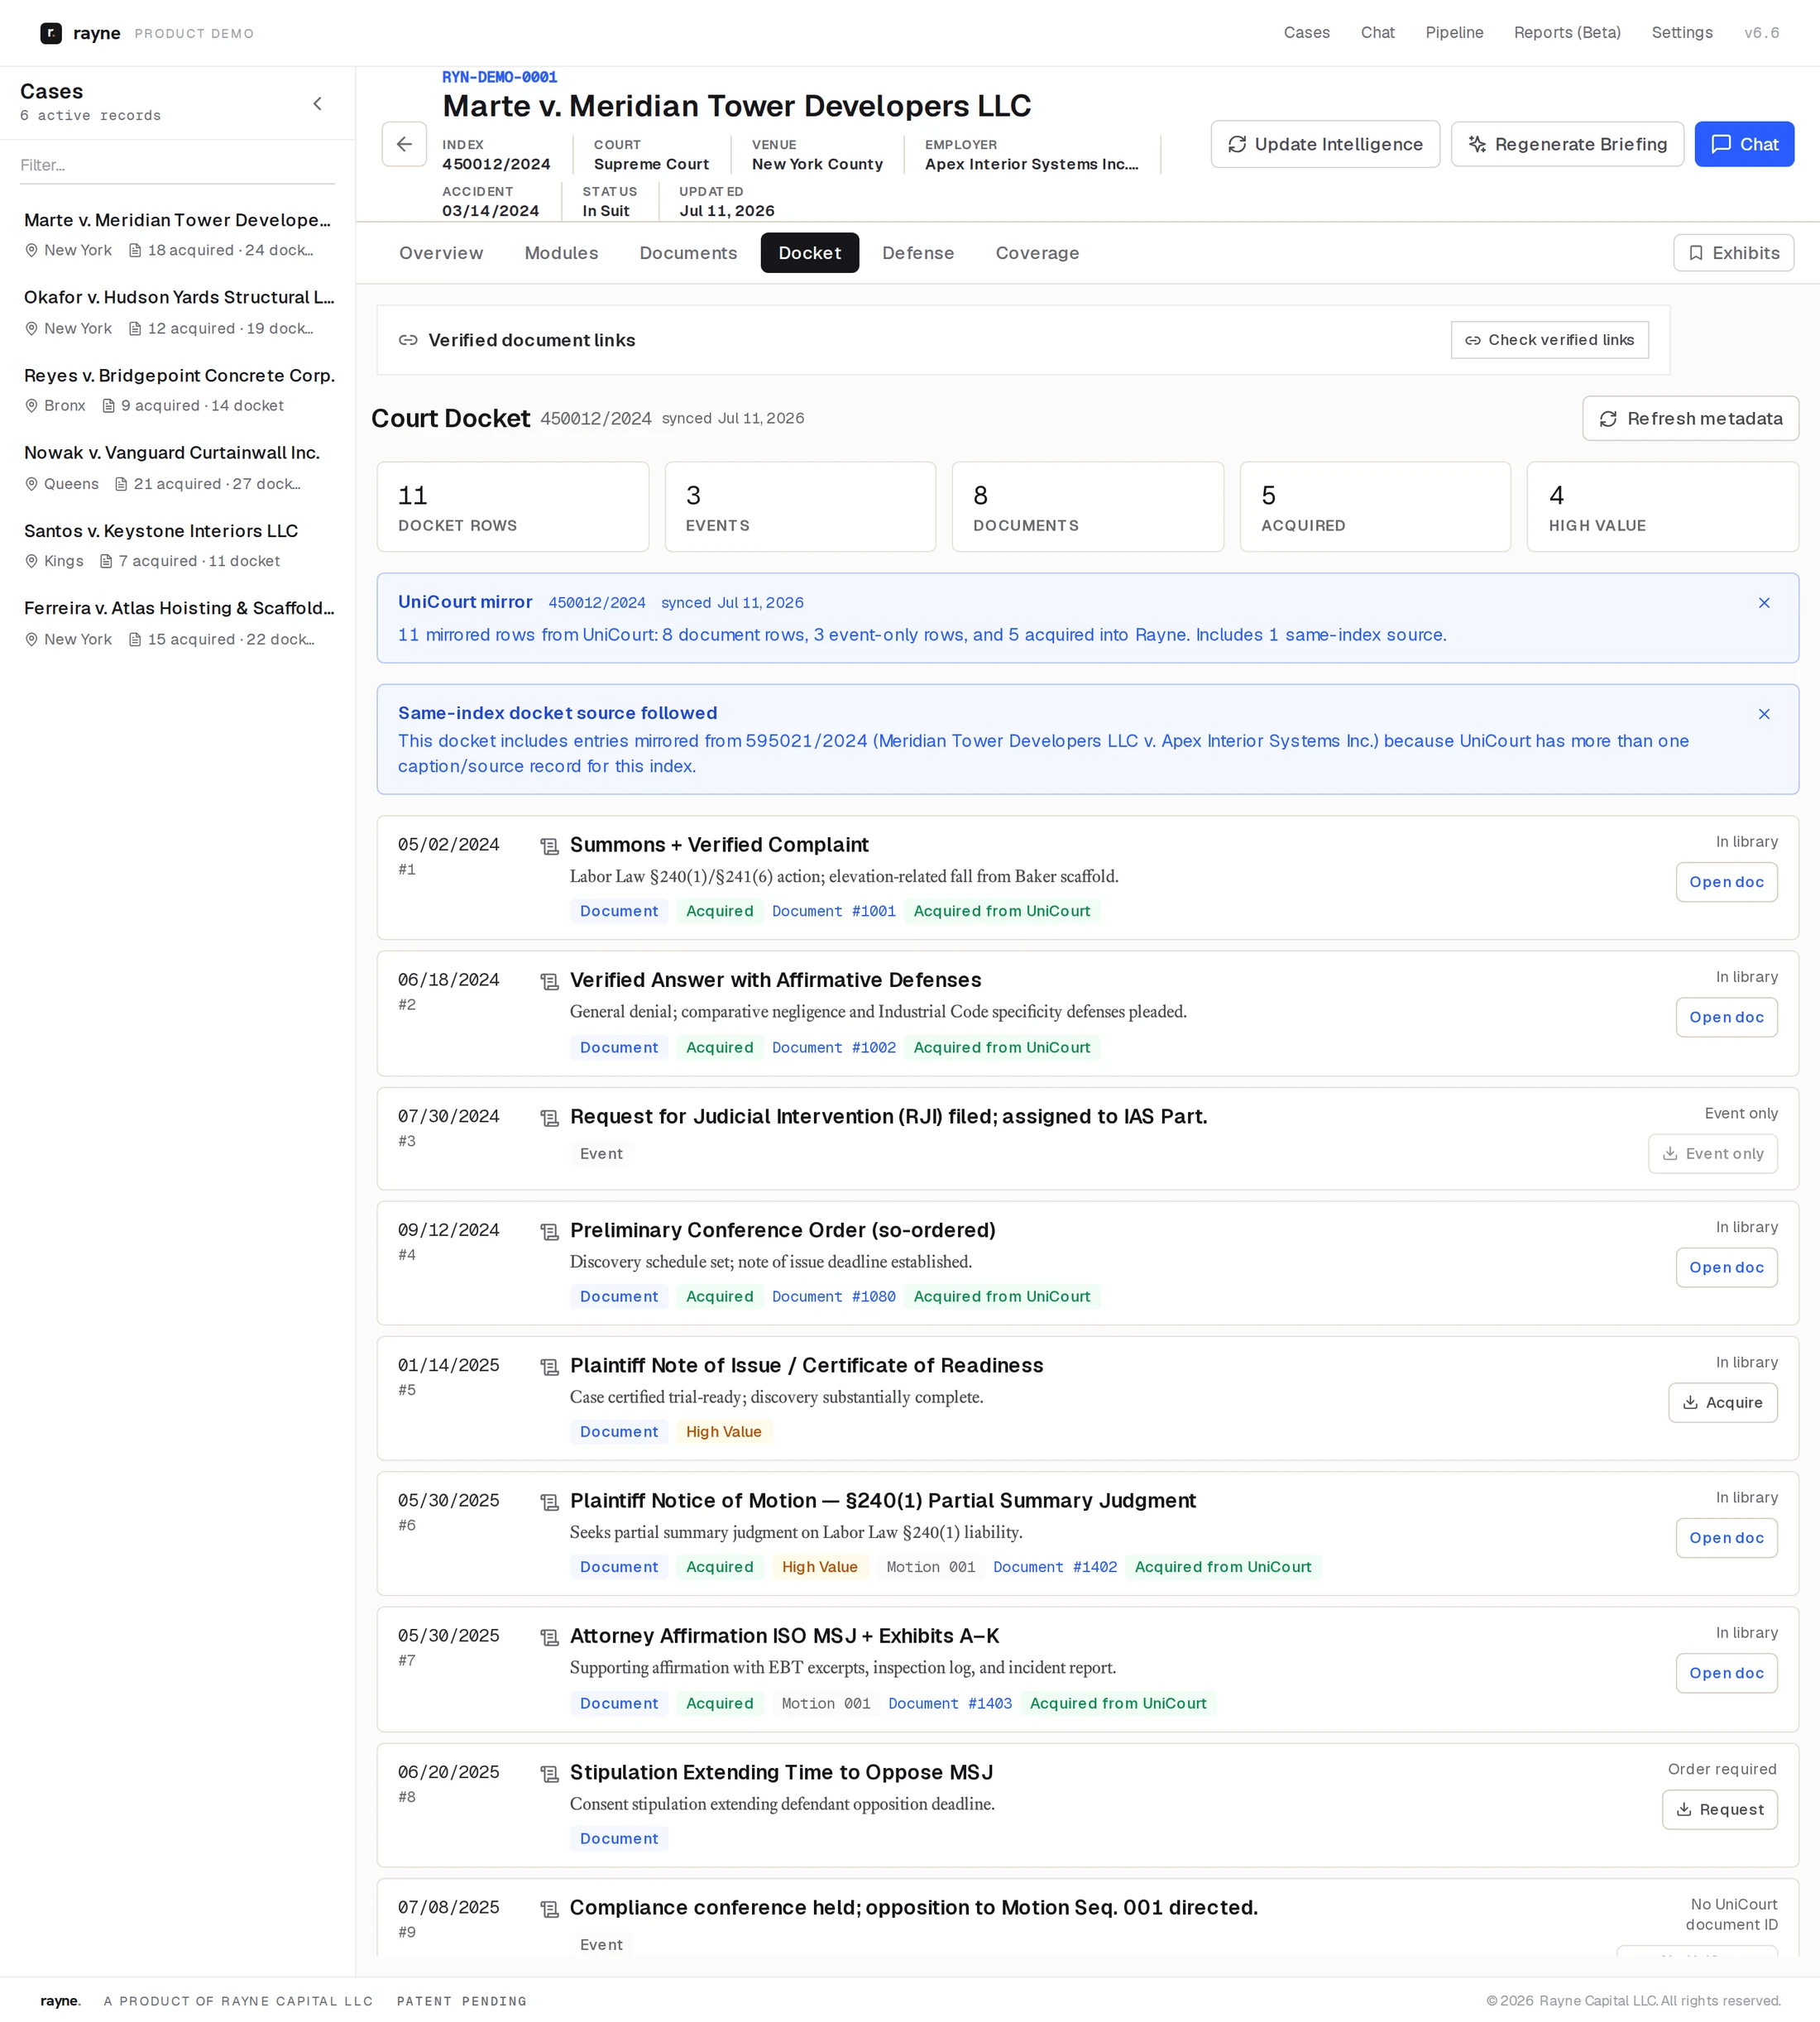Switch to the Overview tab
The image size is (1820, 2022).
coord(441,253)
